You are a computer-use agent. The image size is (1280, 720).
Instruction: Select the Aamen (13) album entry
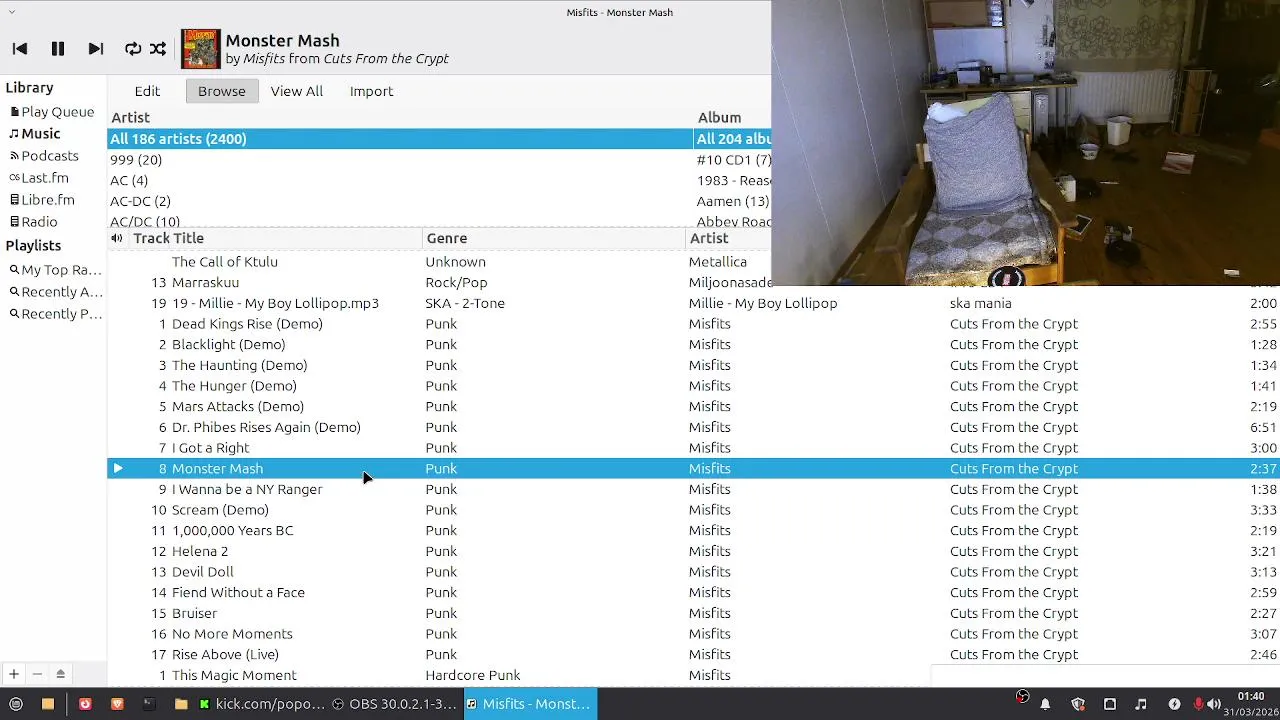733,201
